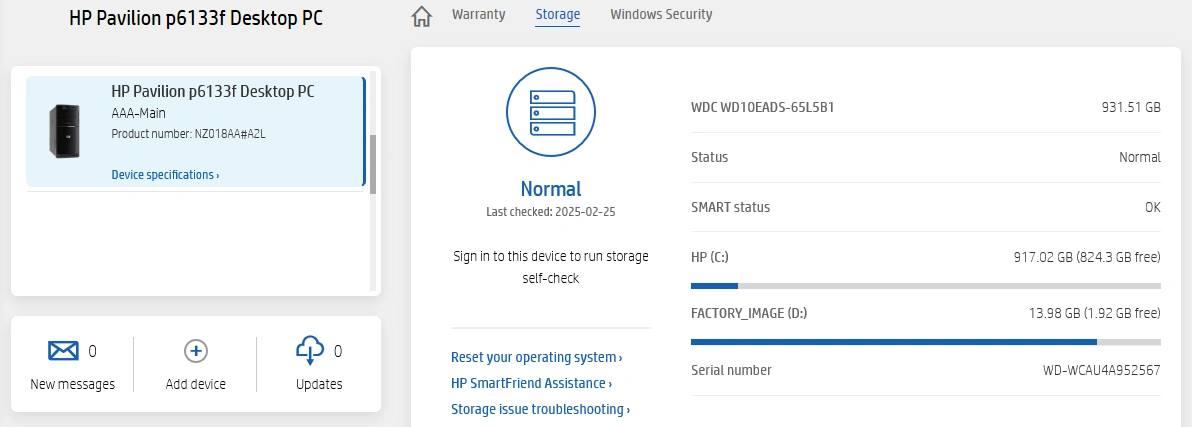Switch to the Windows Security tab
Image resolution: width=1192 pixels, height=427 pixels.
tap(661, 15)
